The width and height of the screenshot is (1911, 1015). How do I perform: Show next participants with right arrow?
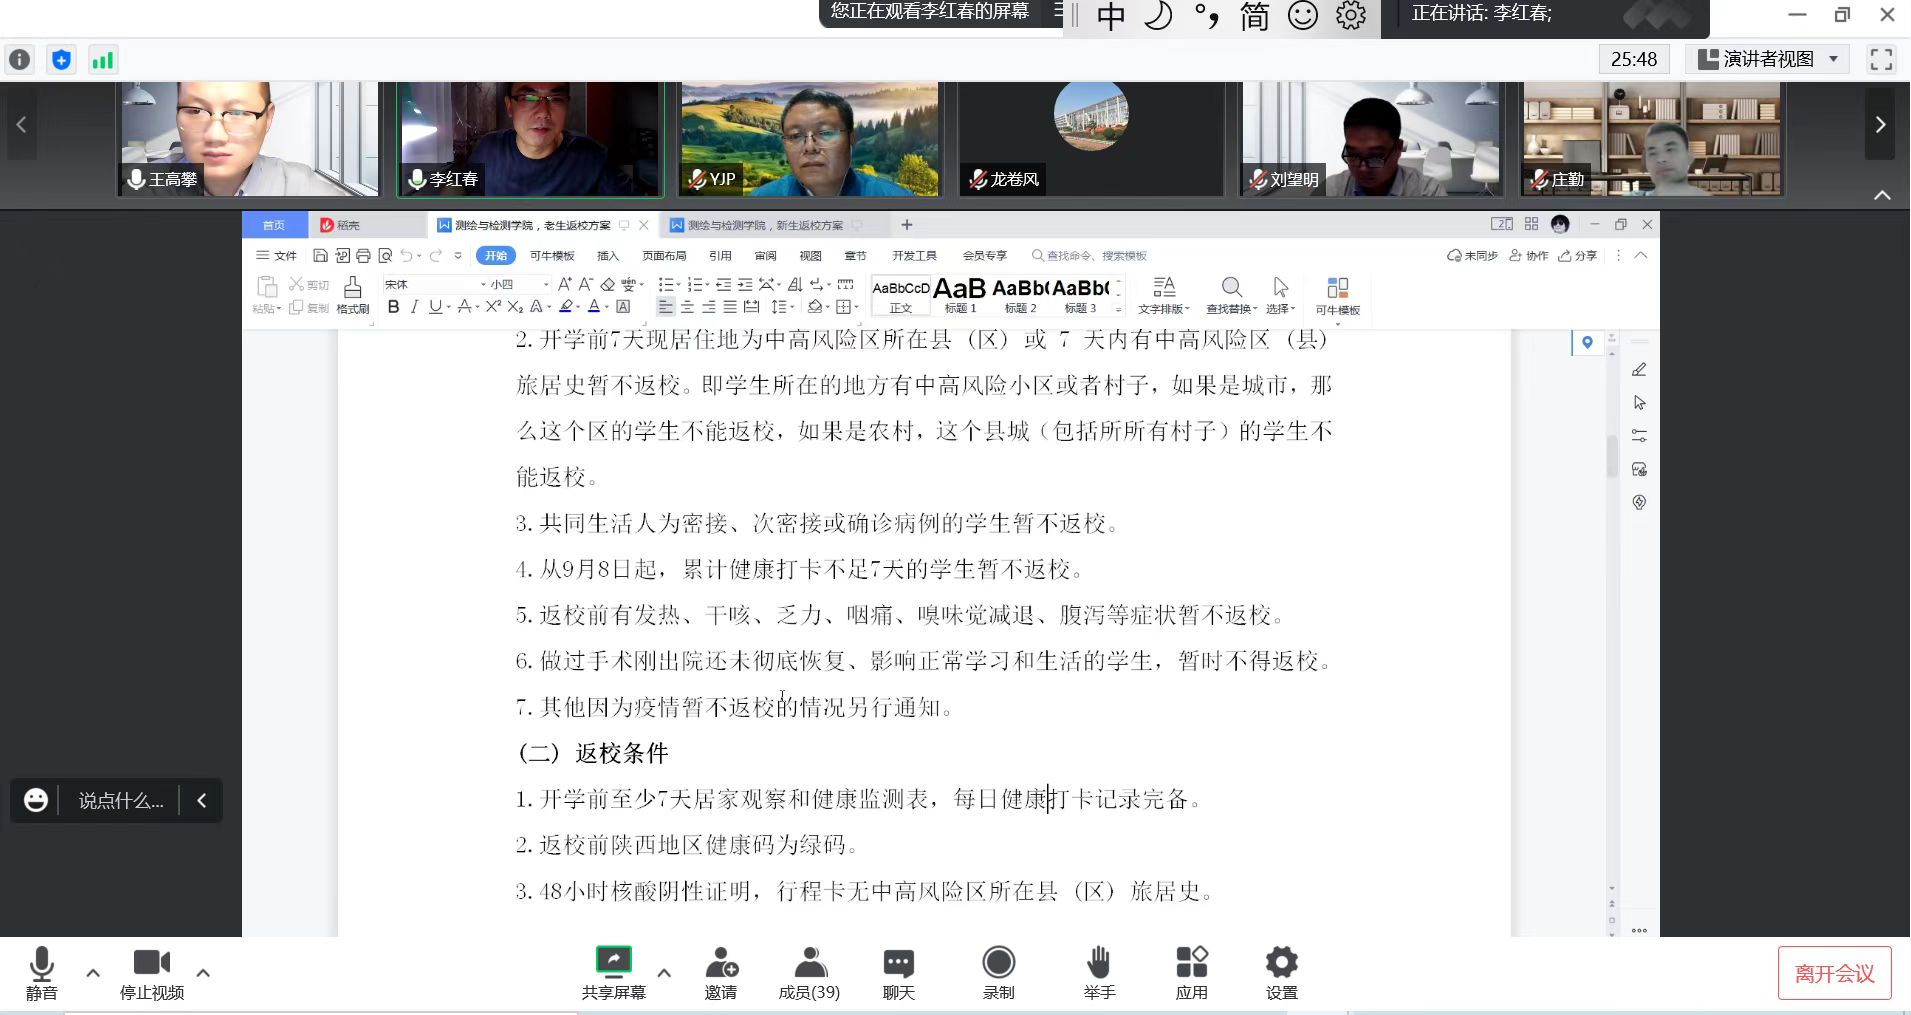pyautogui.click(x=1880, y=124)
